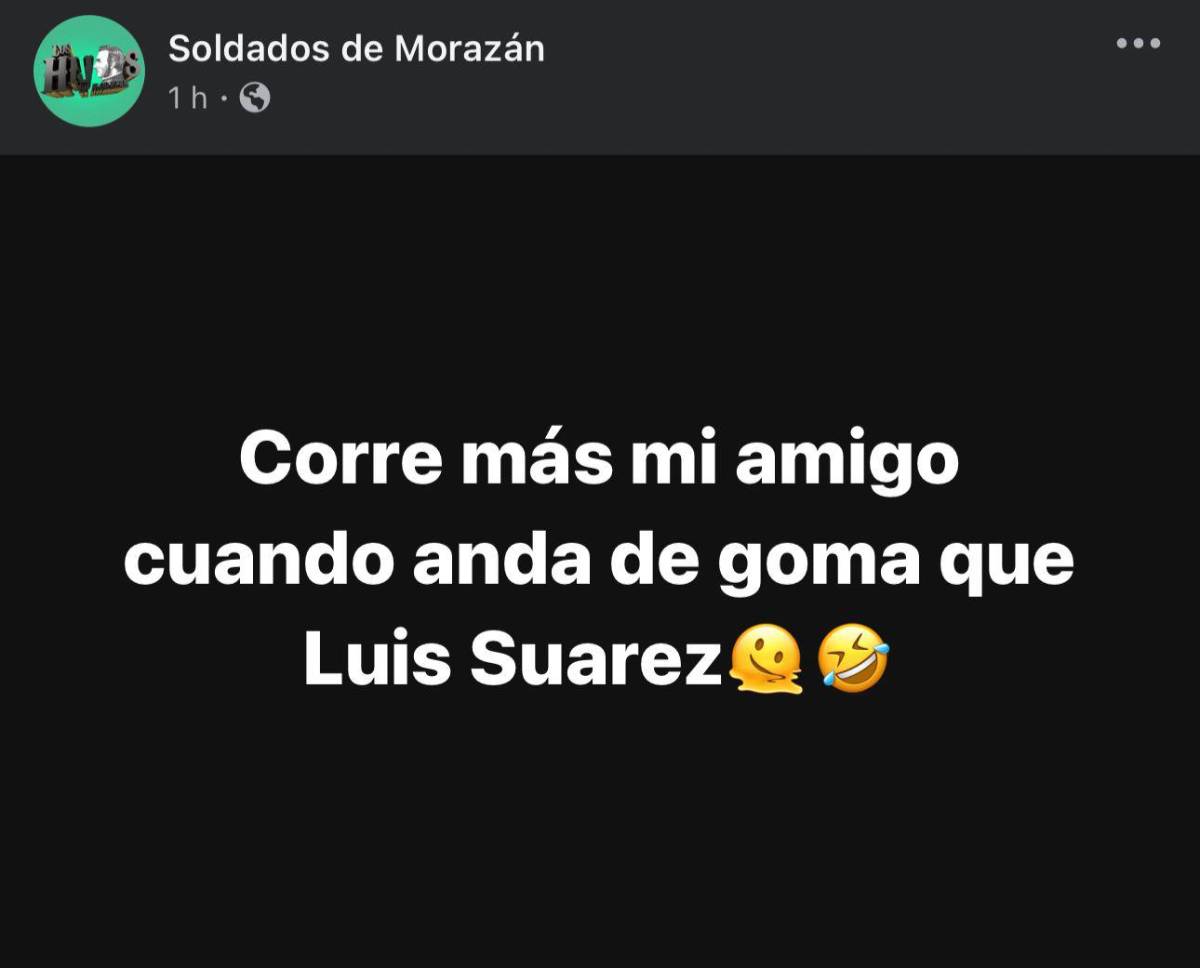Screen dimensions: 1200x968
Task: Open the Soldados de Morazán page name
Action: 356,48
